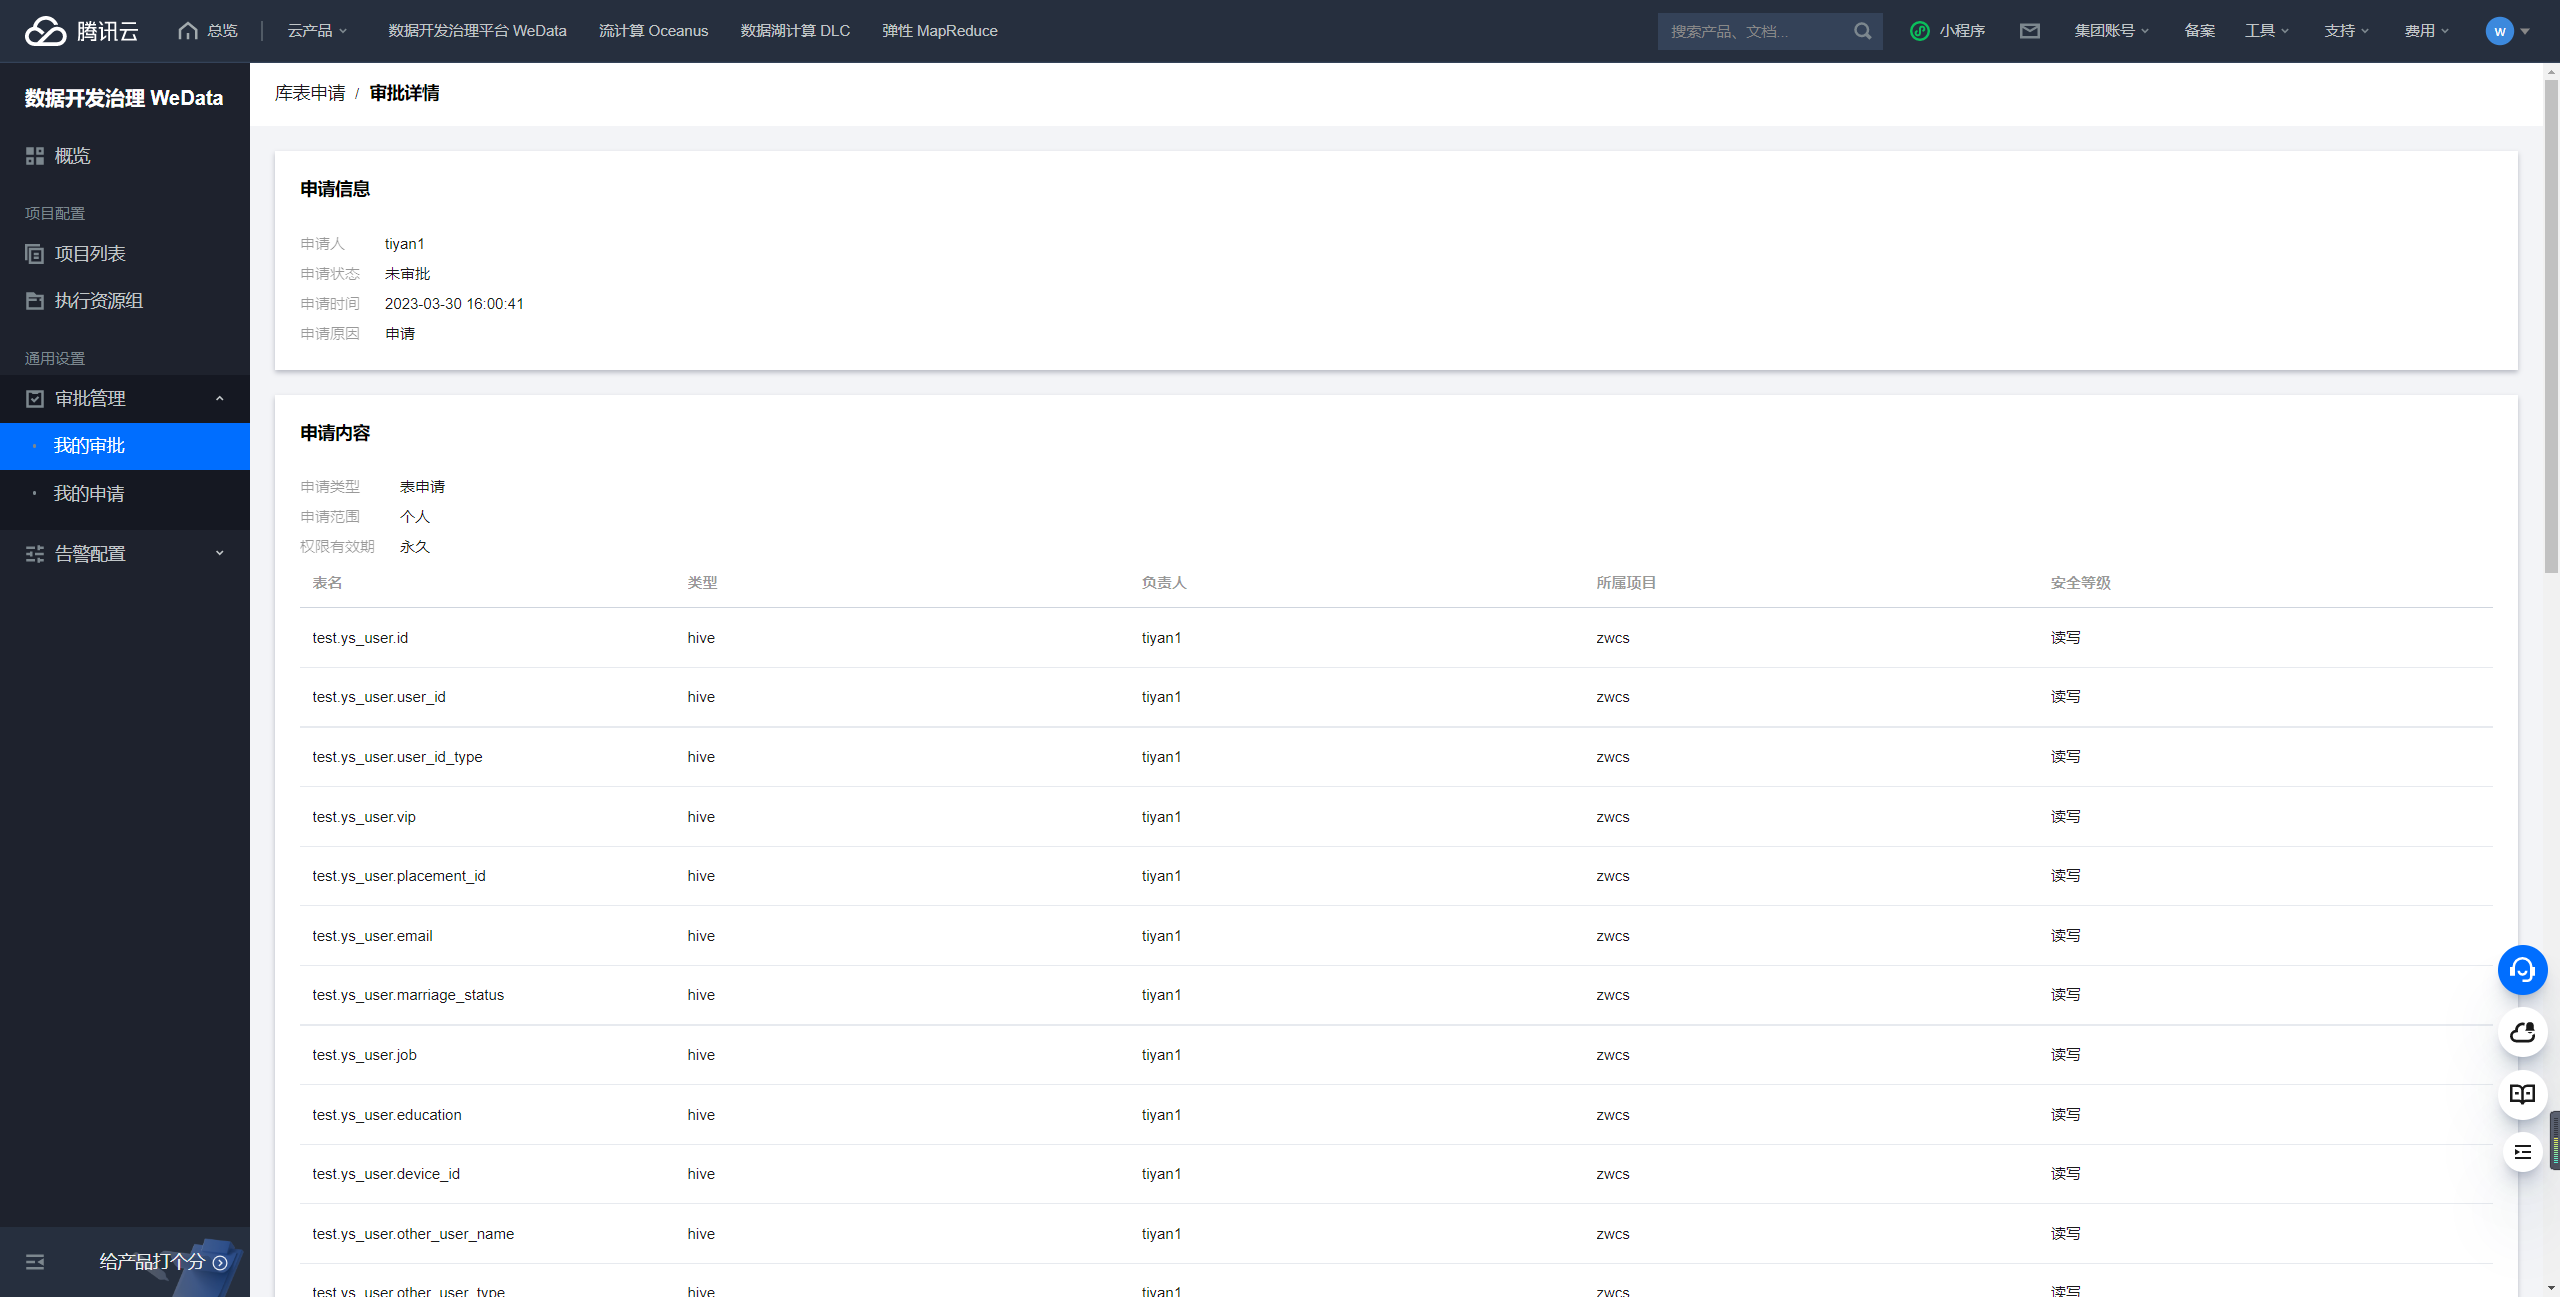
Task: Click the cloud assistant floating icon
Action: (2522, 1032)
